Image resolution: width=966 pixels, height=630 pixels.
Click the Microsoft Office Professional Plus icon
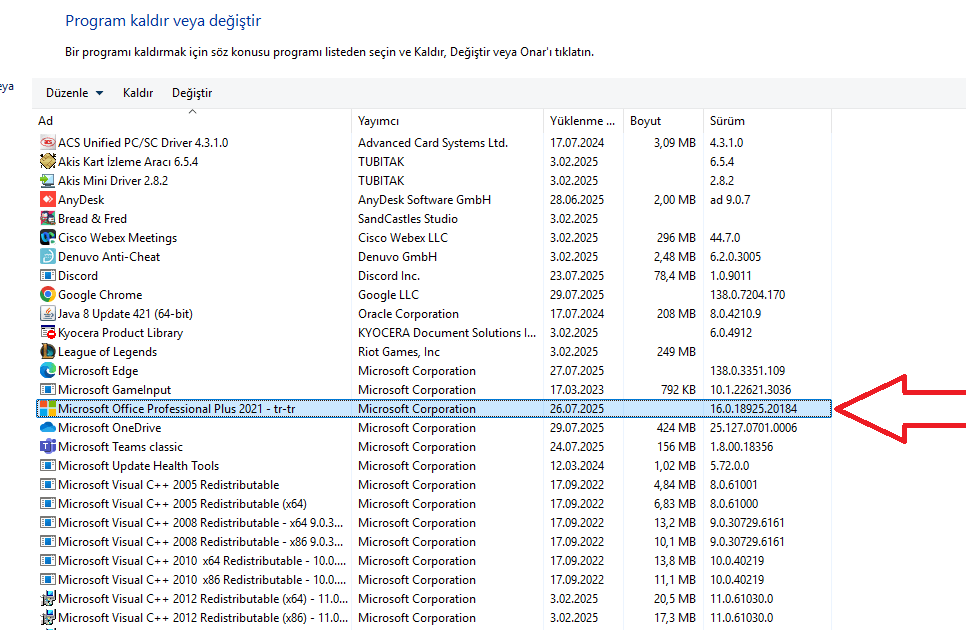47,408
